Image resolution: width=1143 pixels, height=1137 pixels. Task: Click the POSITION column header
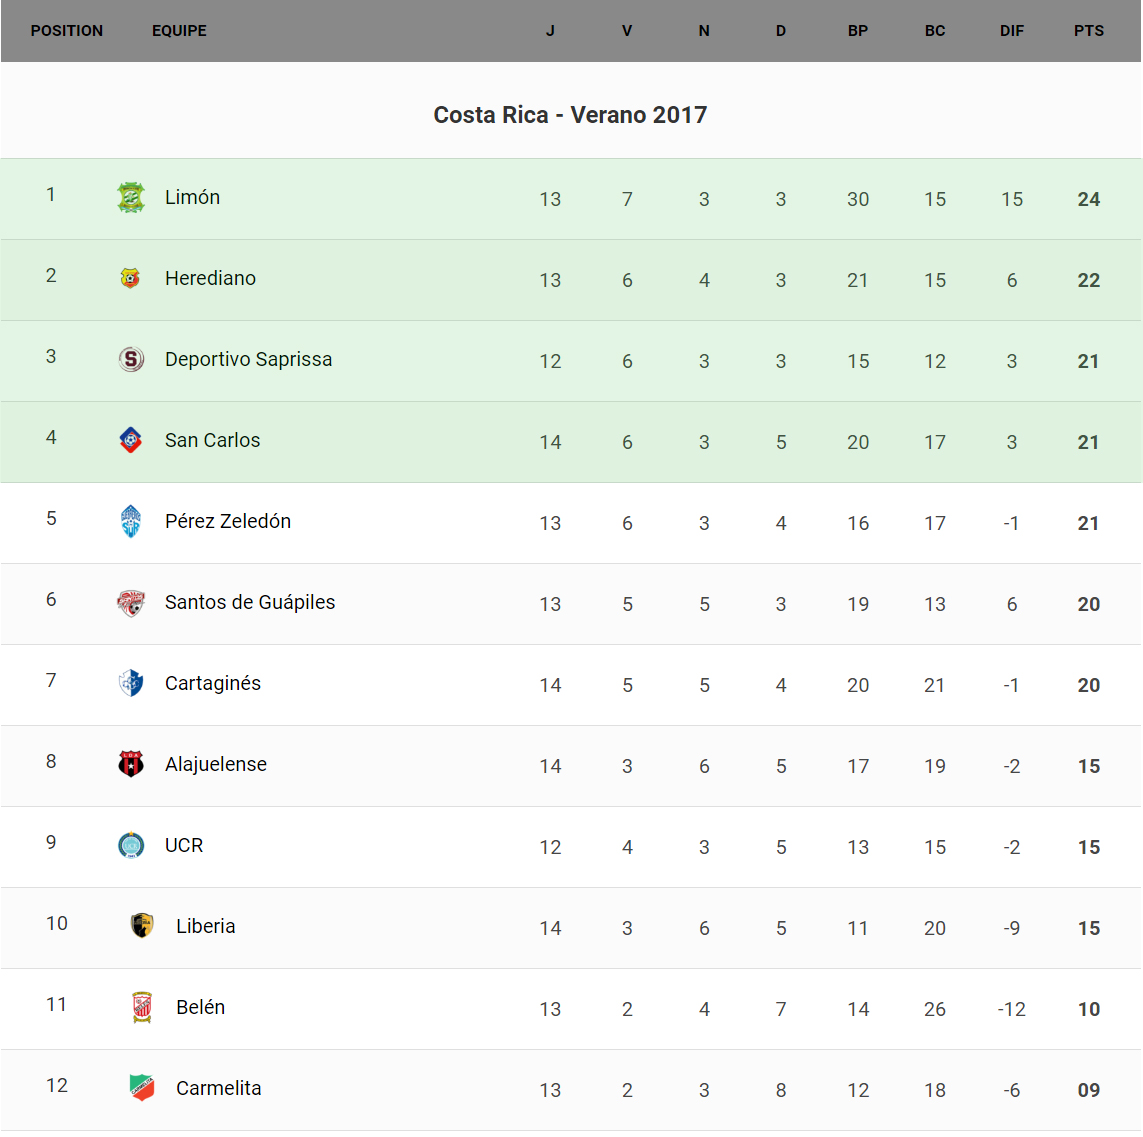67,31
